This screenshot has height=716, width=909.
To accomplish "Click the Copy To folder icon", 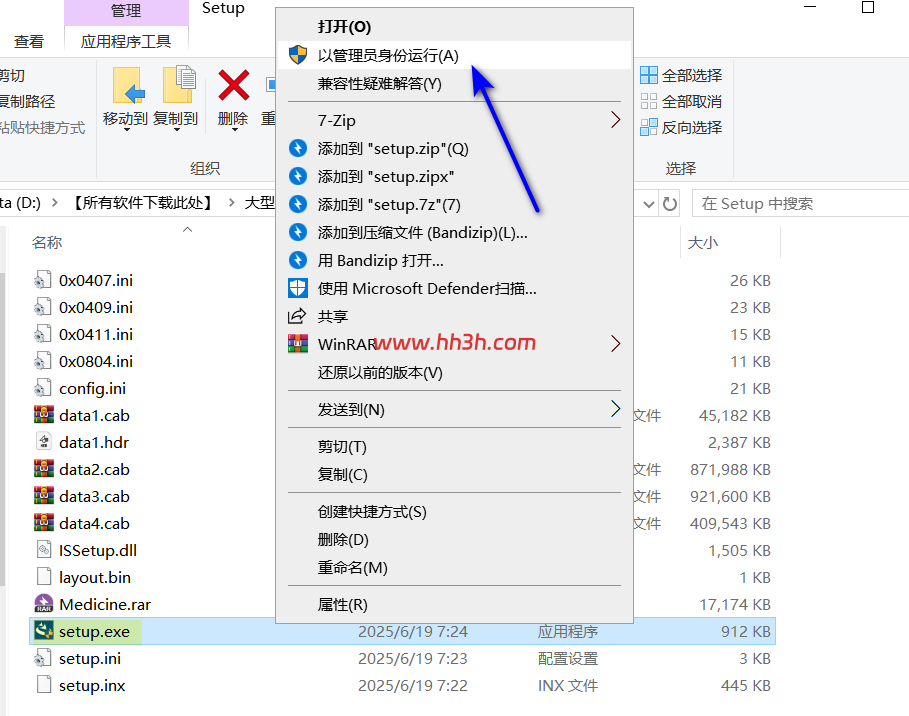I will click(179, 85).
